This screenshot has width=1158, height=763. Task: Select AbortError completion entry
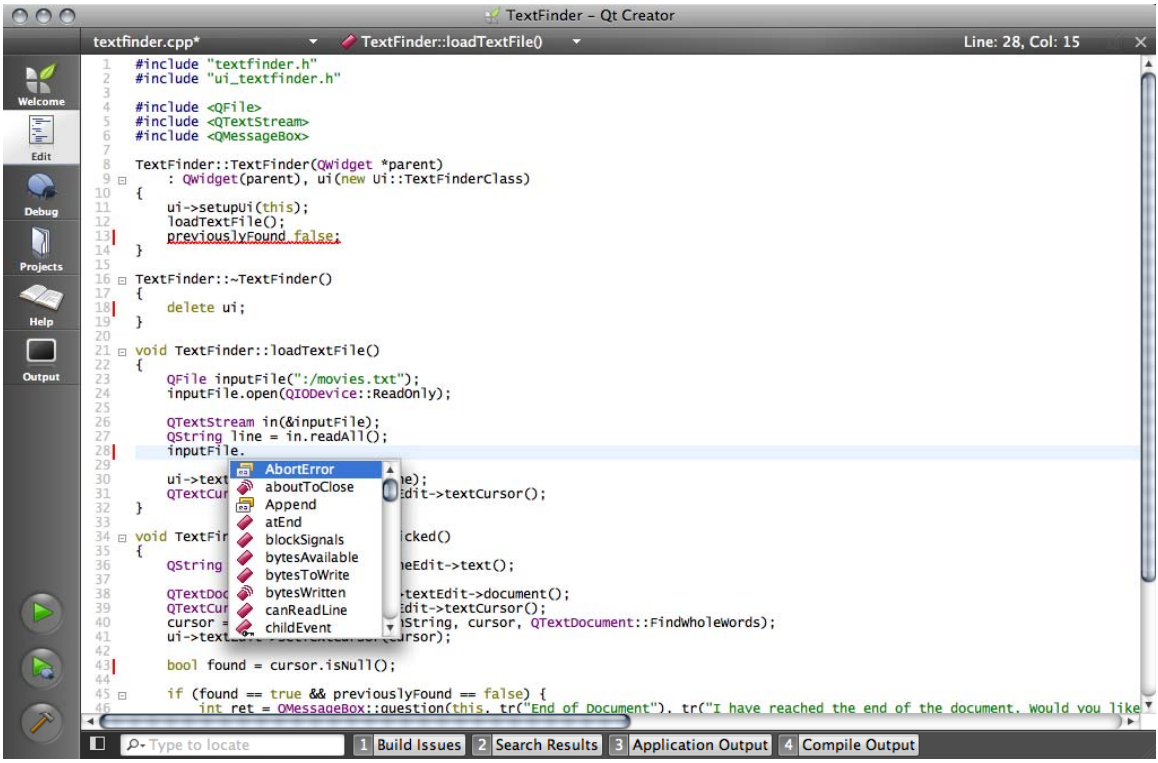point(306,469)
